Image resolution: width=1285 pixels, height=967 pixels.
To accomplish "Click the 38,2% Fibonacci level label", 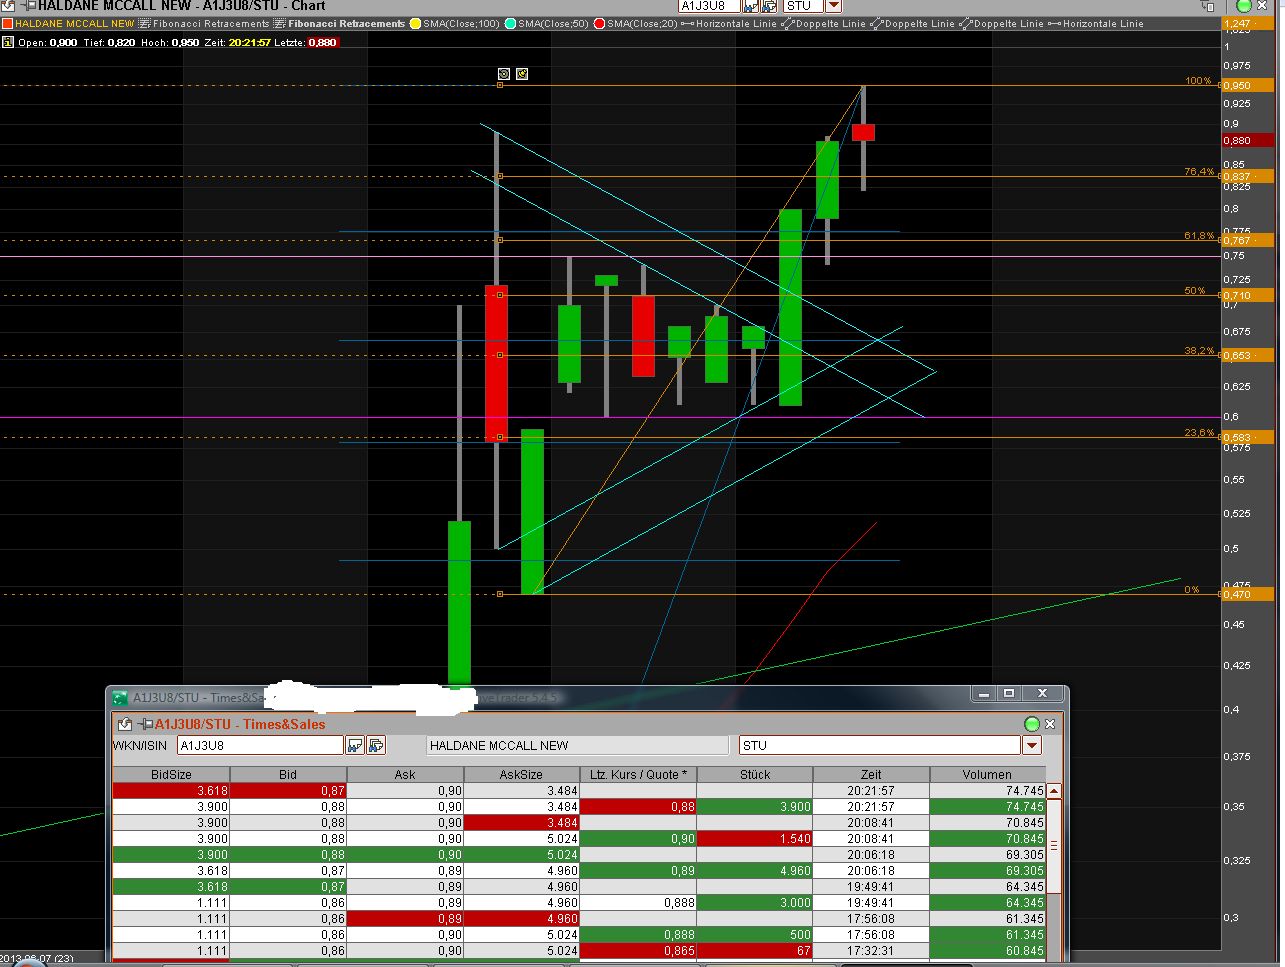I will pos(1199,351).
